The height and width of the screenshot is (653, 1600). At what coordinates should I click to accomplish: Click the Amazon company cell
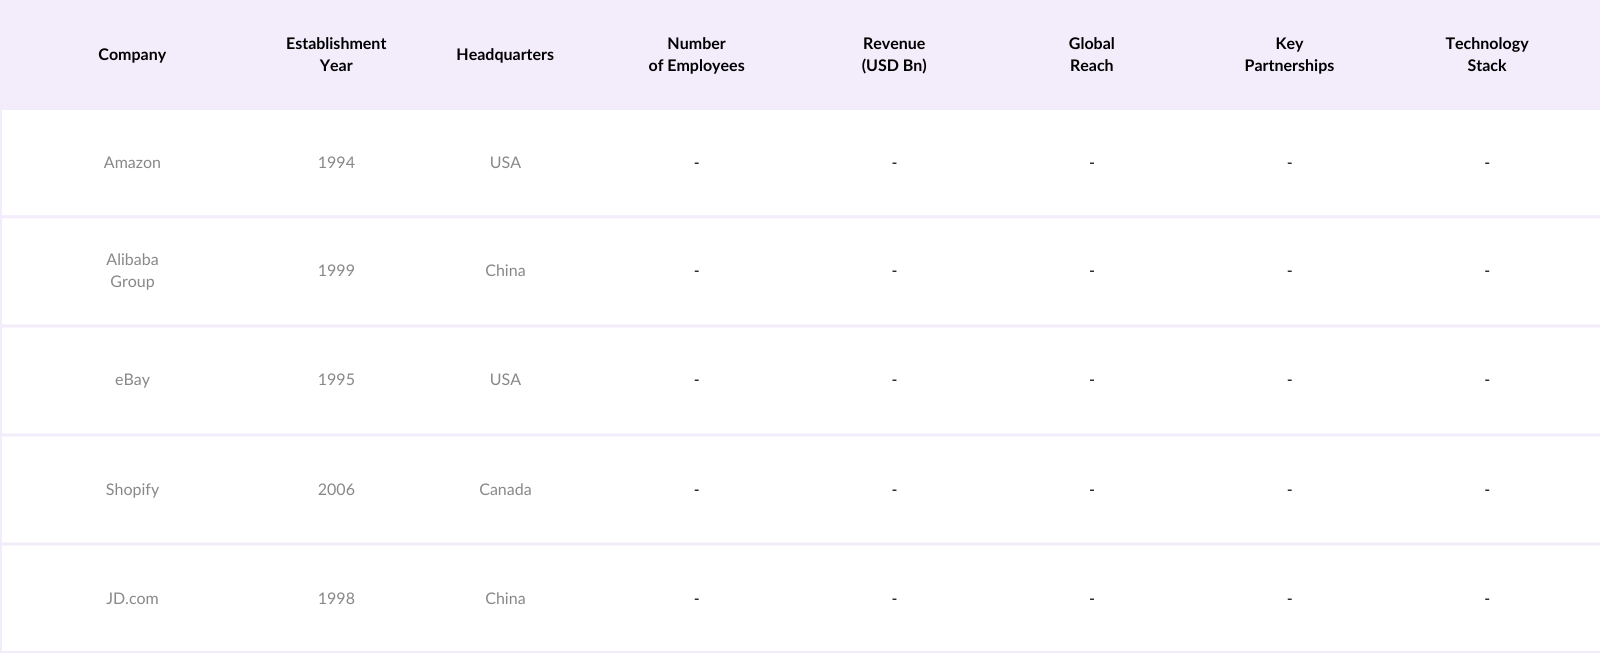coord(132,162)
